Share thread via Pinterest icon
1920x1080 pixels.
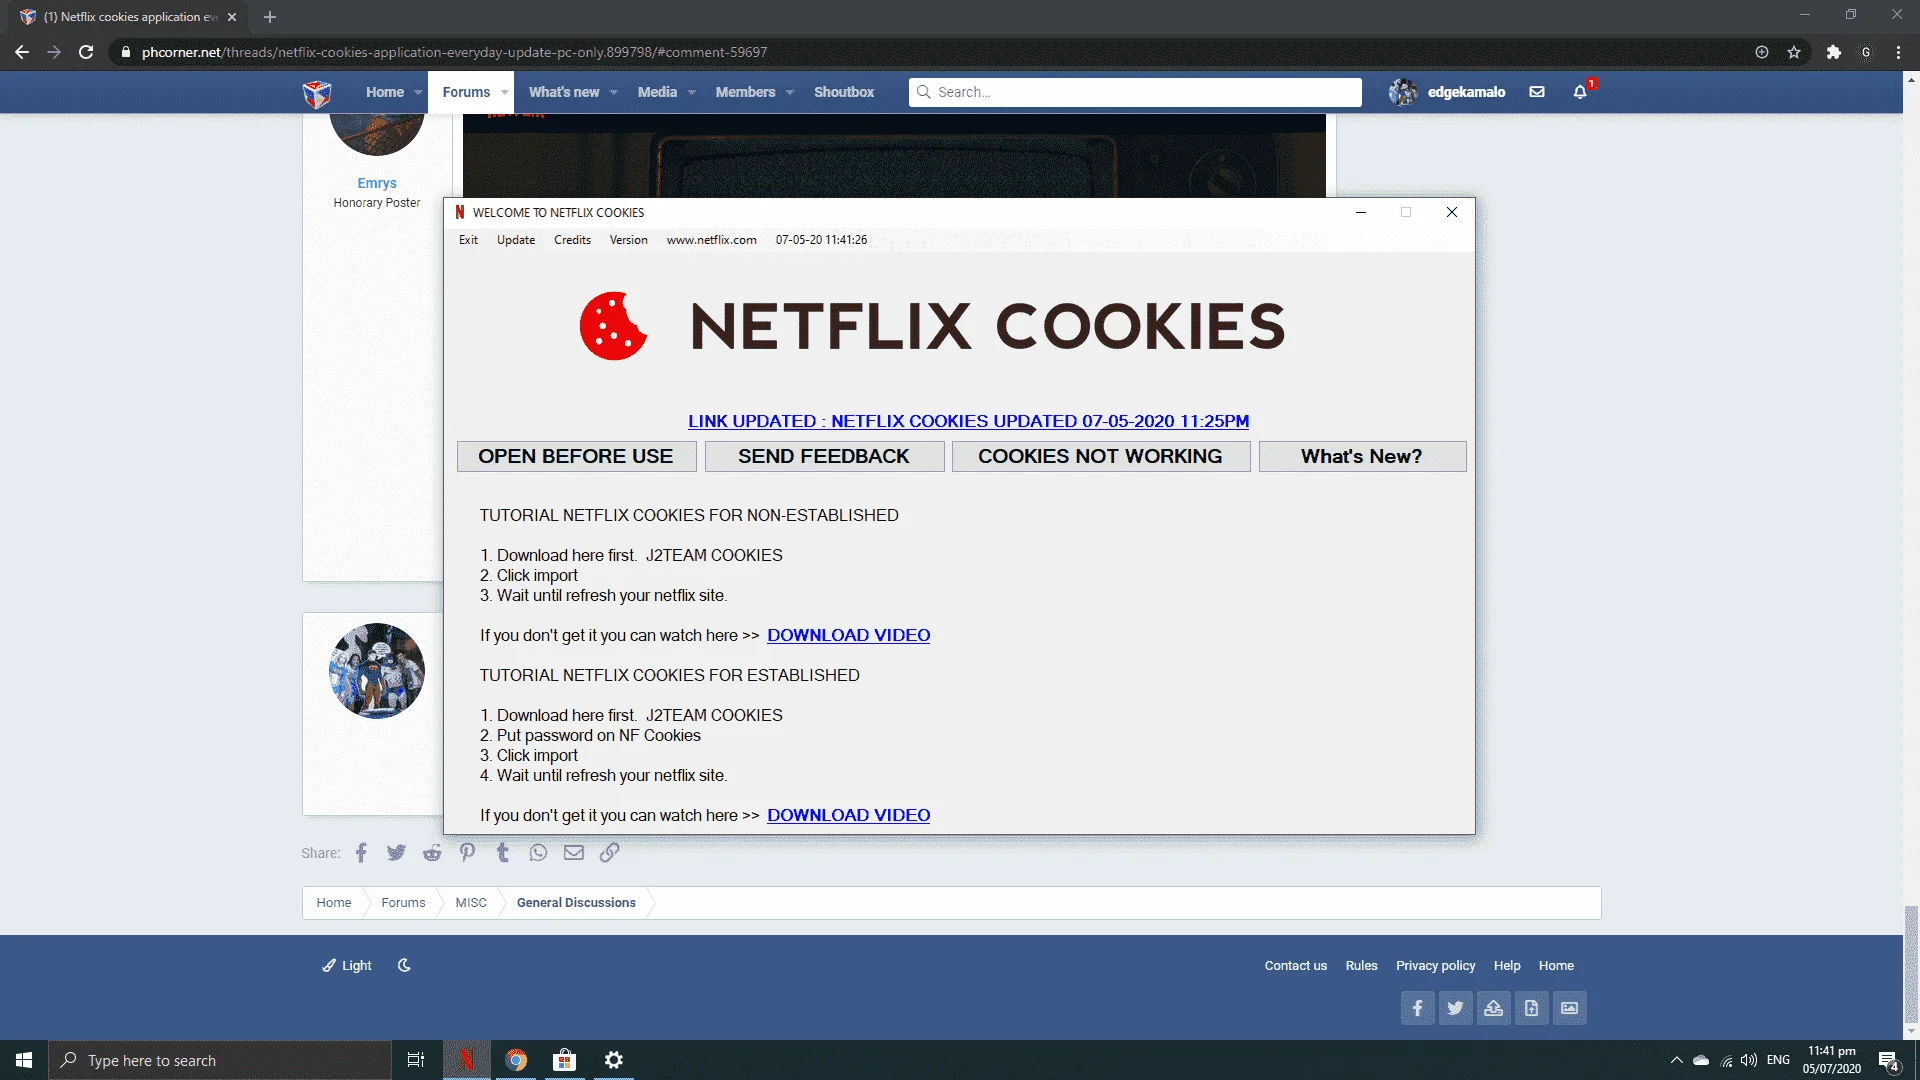[467, 852]
